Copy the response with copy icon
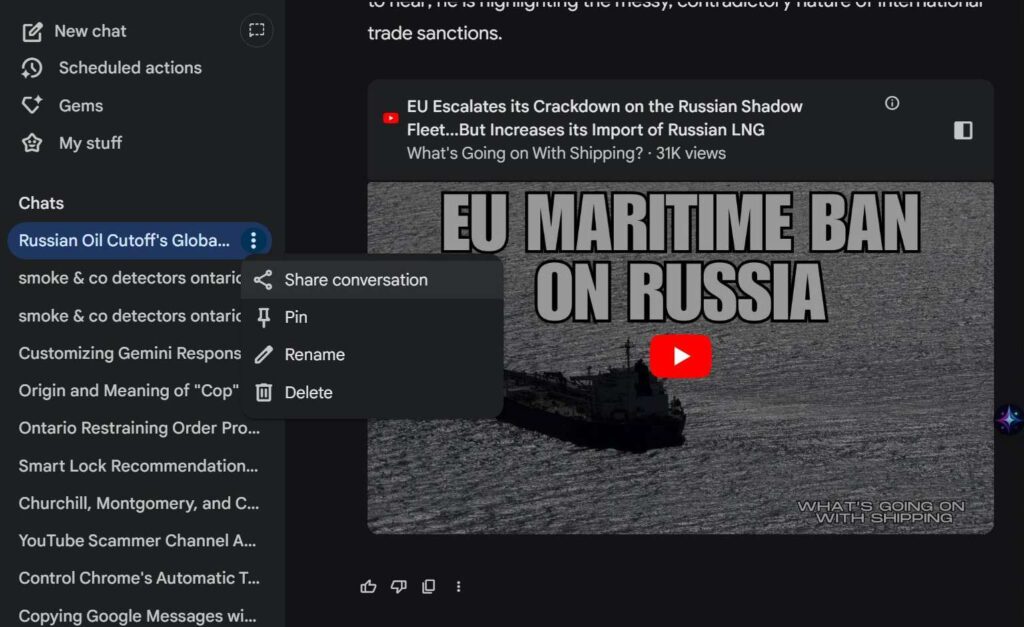This screenshot has width=1024, height=627. point(428,587)
